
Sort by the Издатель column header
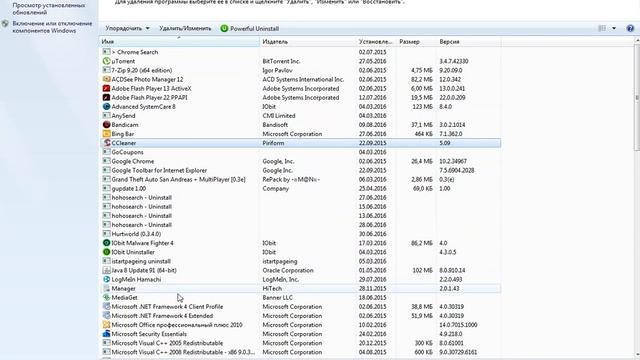pos(308,42)
